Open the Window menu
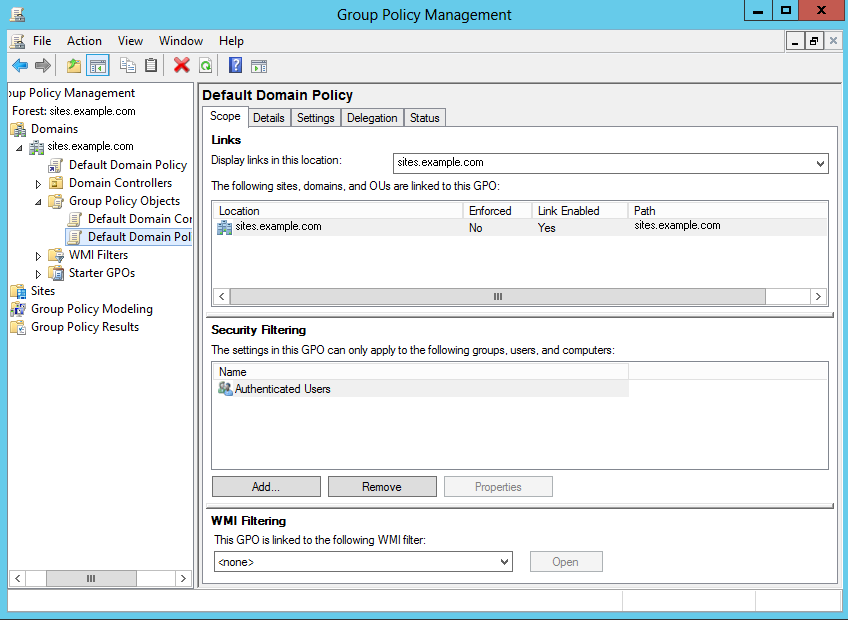The image size is (848, 620). (x=181, y=41)
